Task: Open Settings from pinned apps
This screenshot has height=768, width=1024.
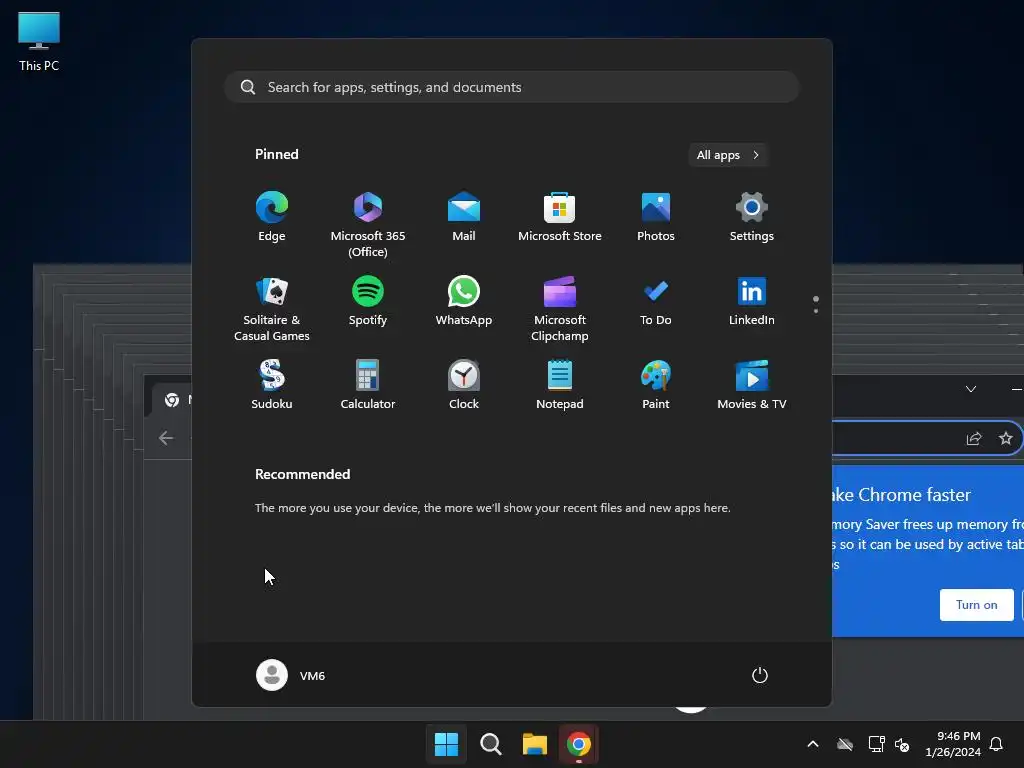Action: click(x=752, y=217)
